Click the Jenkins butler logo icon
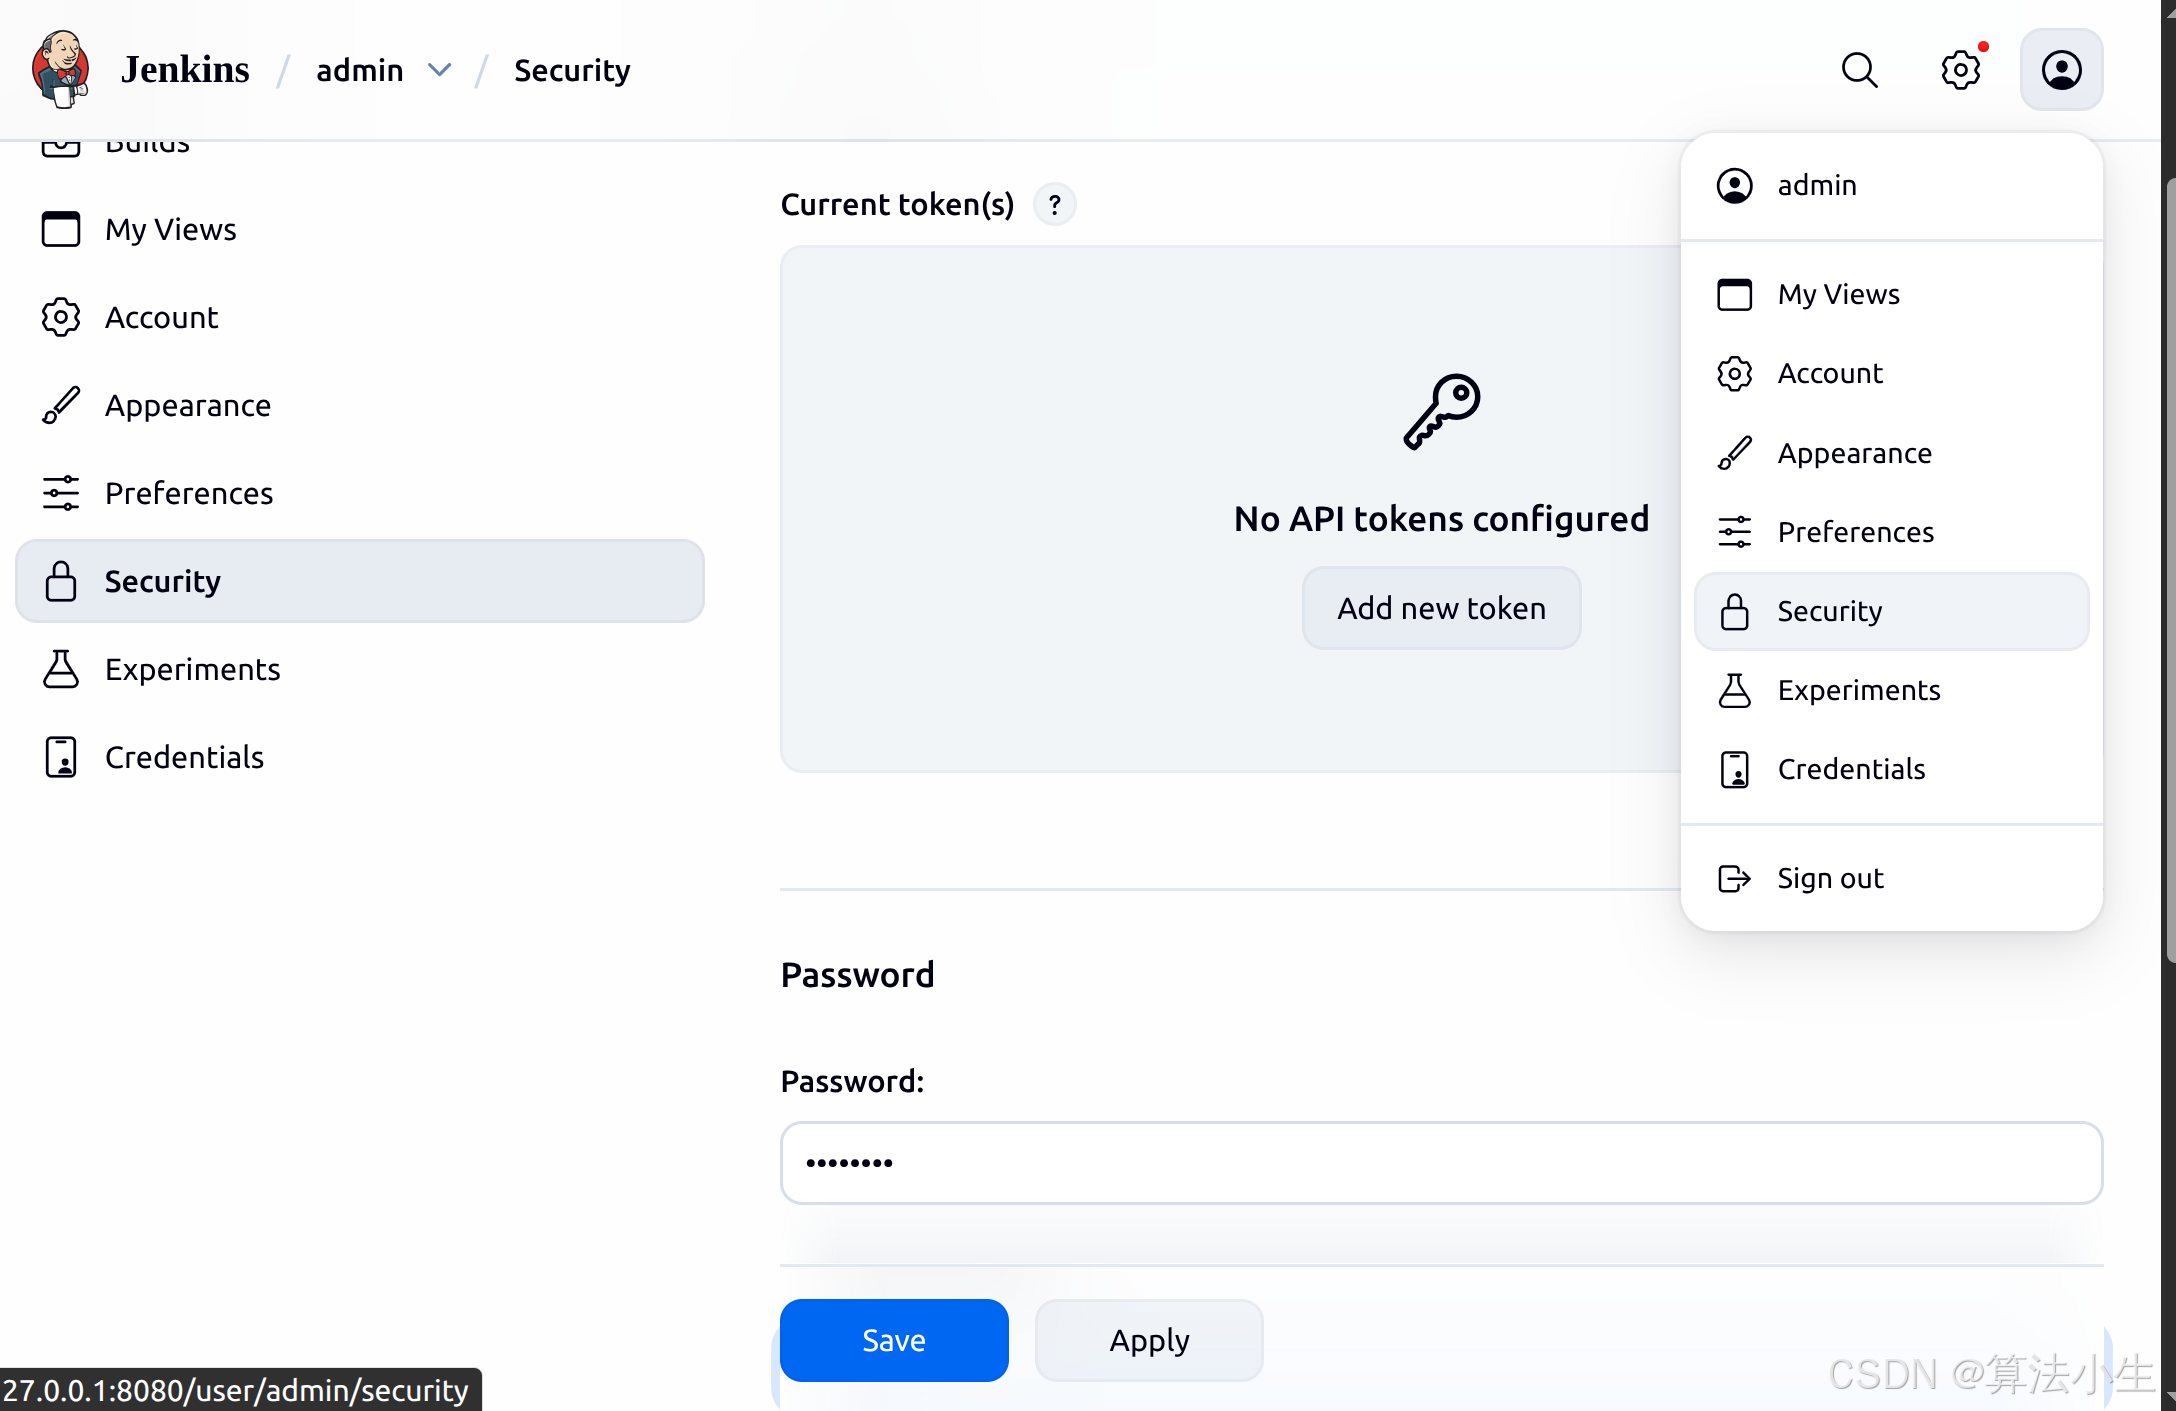The width and height of the screenshot is (2176, 1411). (61, 69)
